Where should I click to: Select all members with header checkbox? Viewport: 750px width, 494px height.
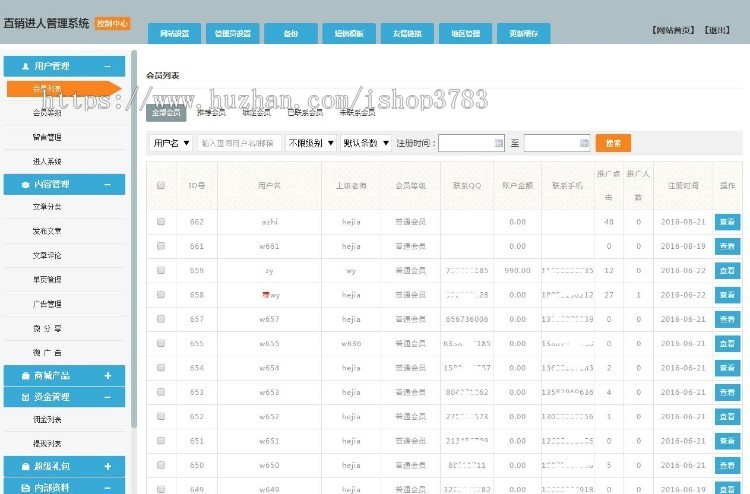click(161, 186)
